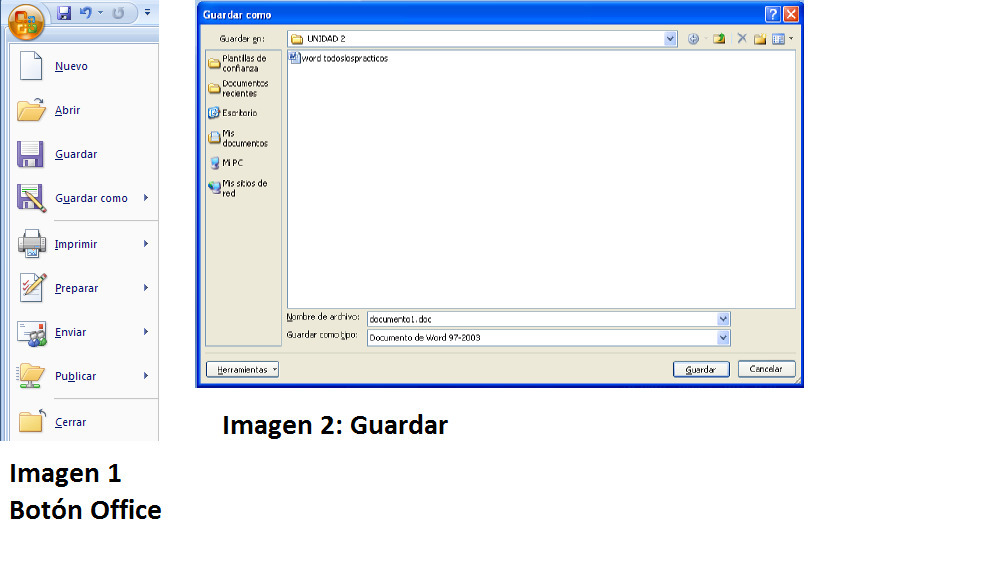This screenshot has width=1003, height=588.
Task: Open the Views icon in dialog toolbar
Action: pos(779,39)
